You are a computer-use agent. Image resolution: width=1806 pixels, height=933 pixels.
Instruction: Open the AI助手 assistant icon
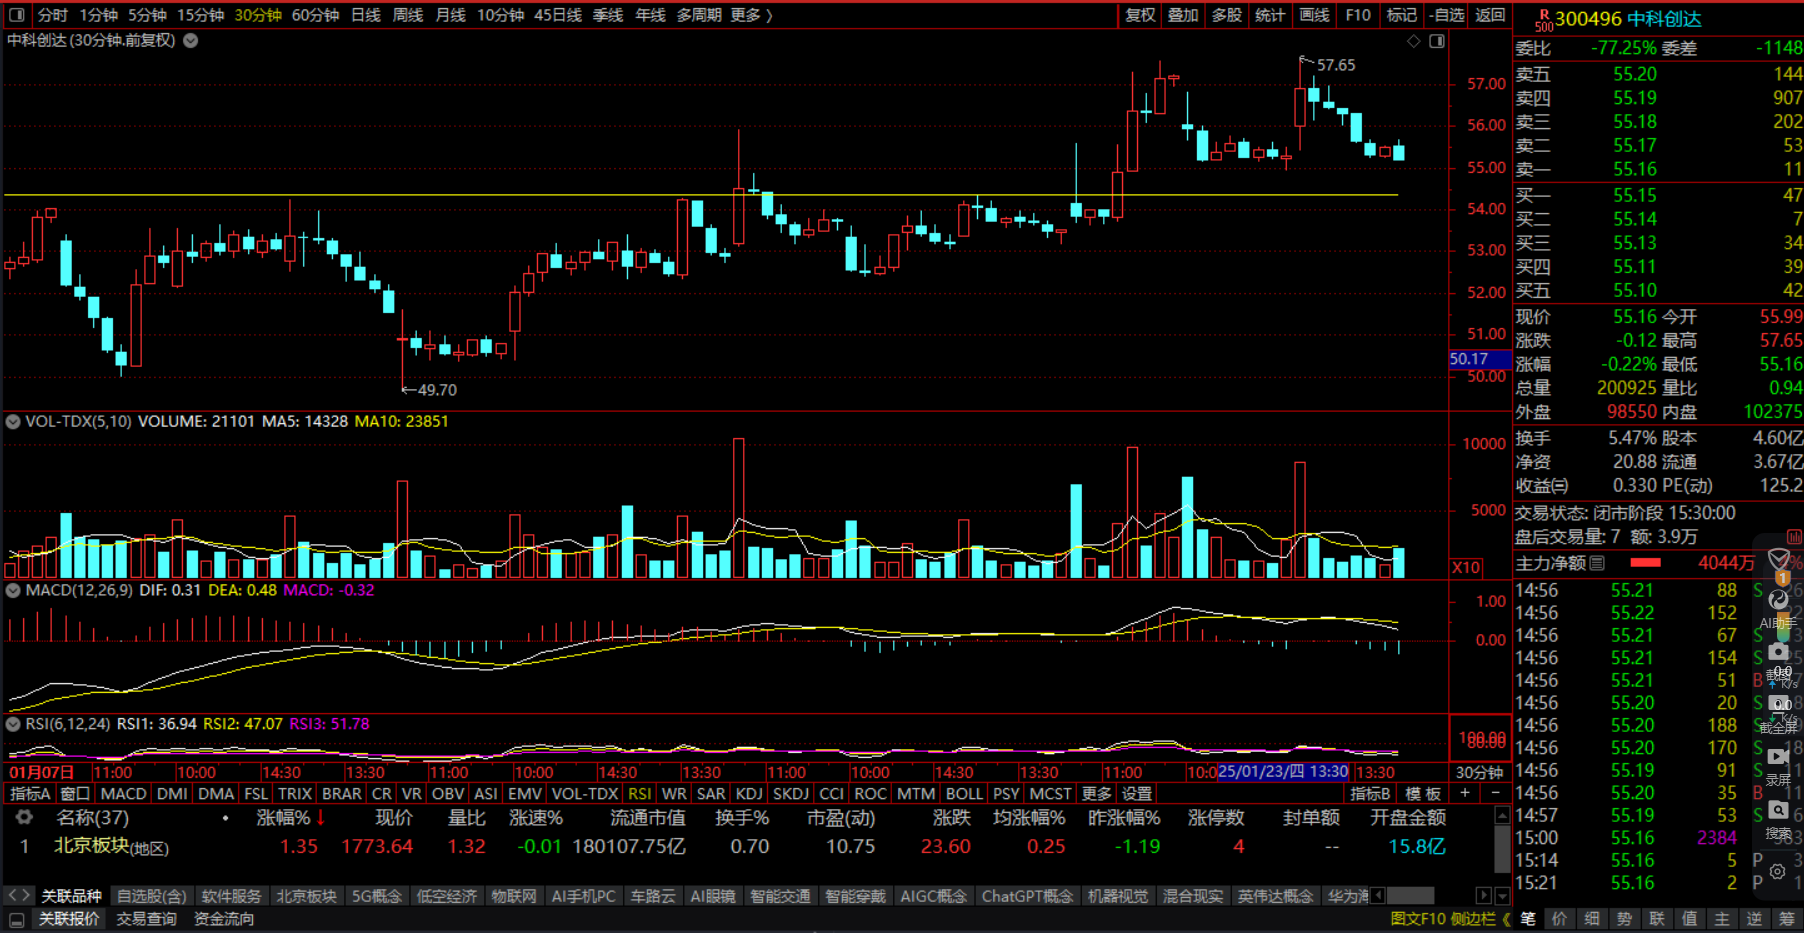[x=1779, y=600]
